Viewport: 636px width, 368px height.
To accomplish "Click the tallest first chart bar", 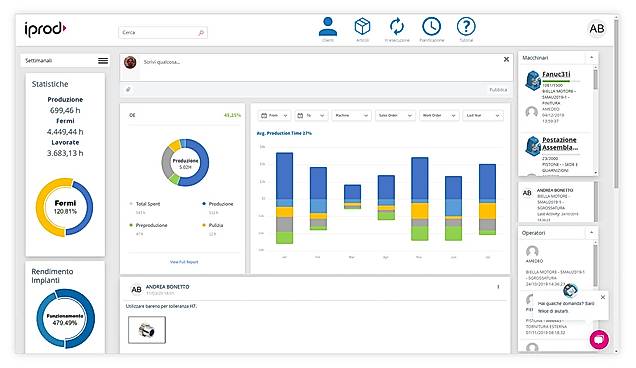I will click(284, 198).
